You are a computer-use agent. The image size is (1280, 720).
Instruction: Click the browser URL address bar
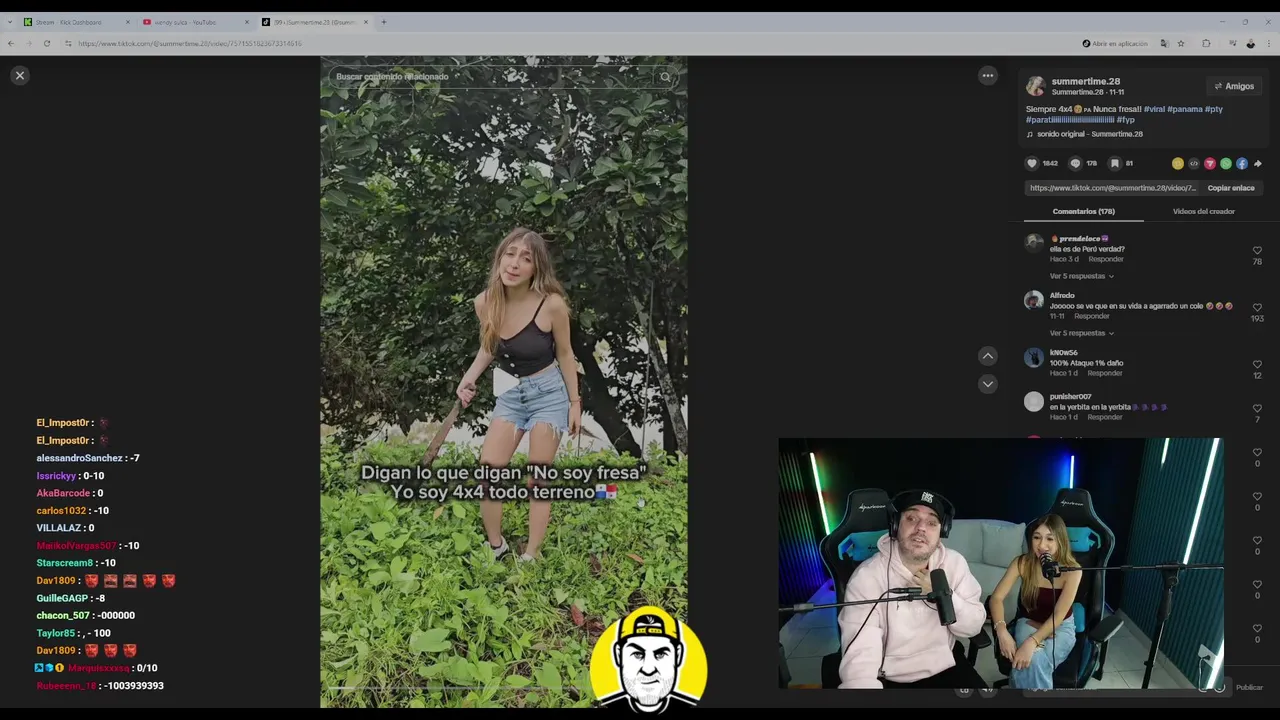[x=570, y=43]
